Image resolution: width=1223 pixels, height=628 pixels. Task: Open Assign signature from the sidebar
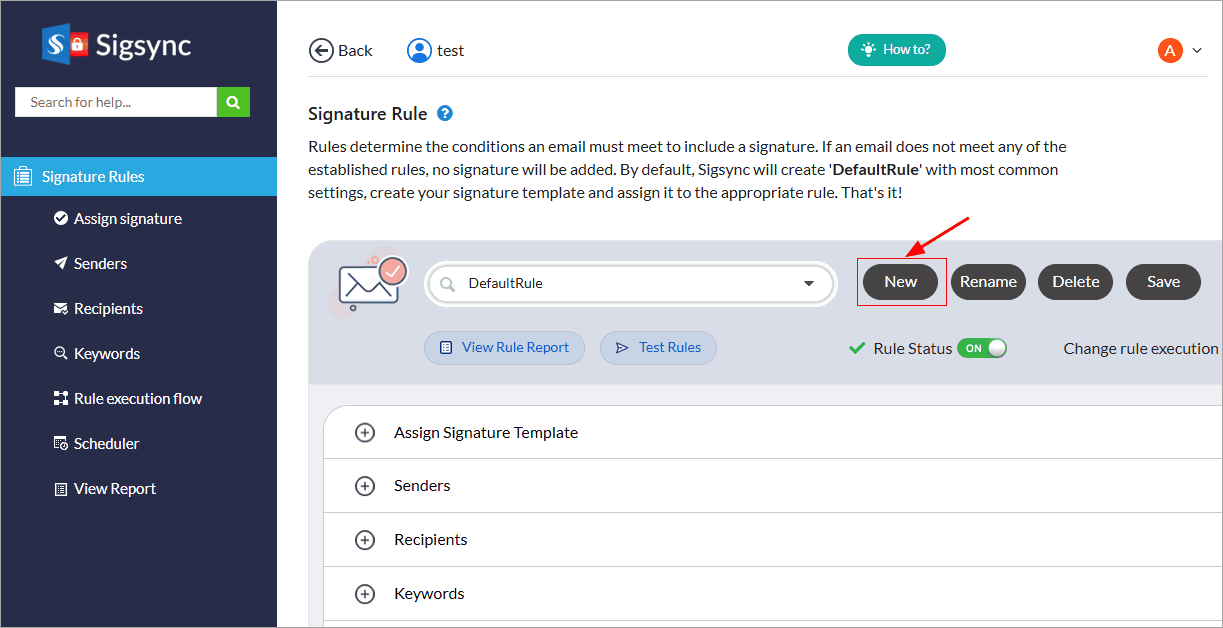pos(128,218)
